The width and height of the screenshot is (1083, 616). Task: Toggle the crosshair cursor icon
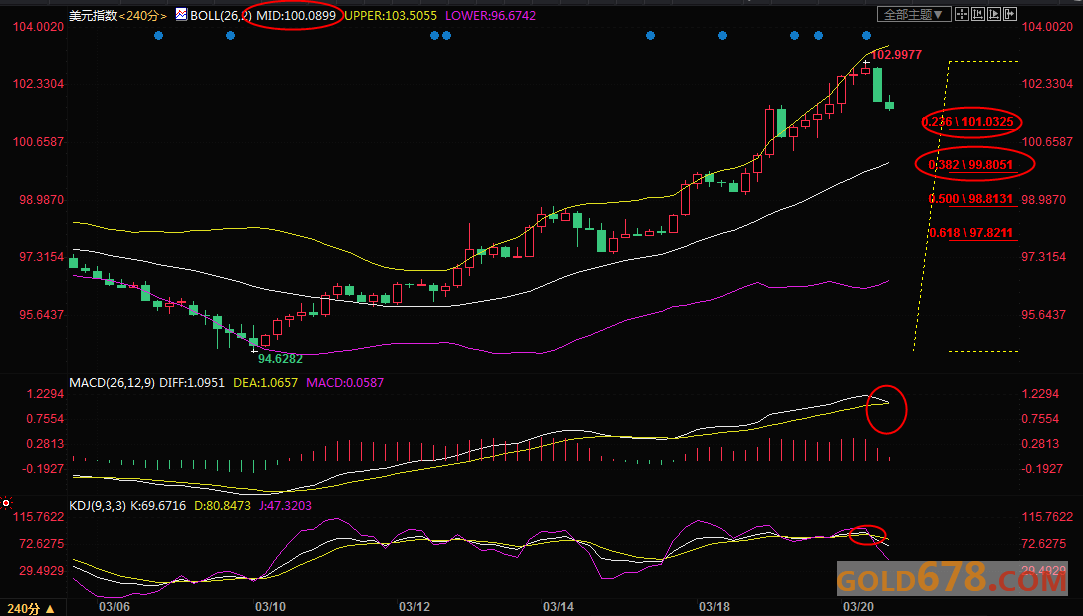[x=964, y=14]
